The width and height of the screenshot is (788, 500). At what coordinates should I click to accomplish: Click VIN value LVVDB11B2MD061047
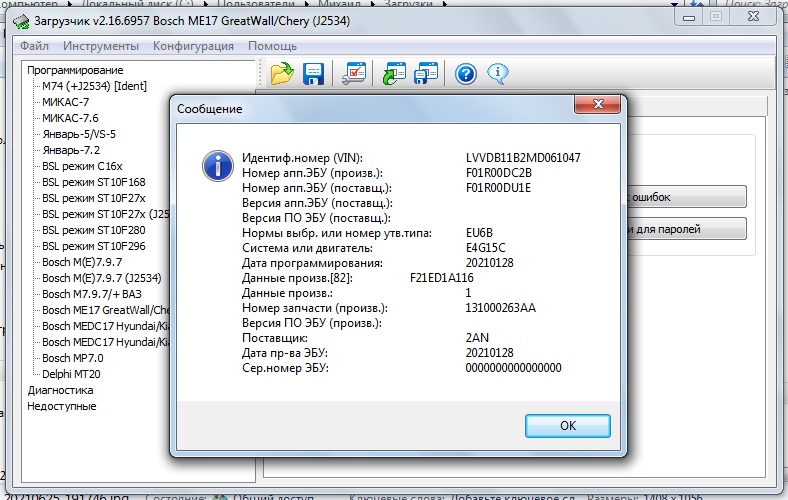[x=523, y=158]
